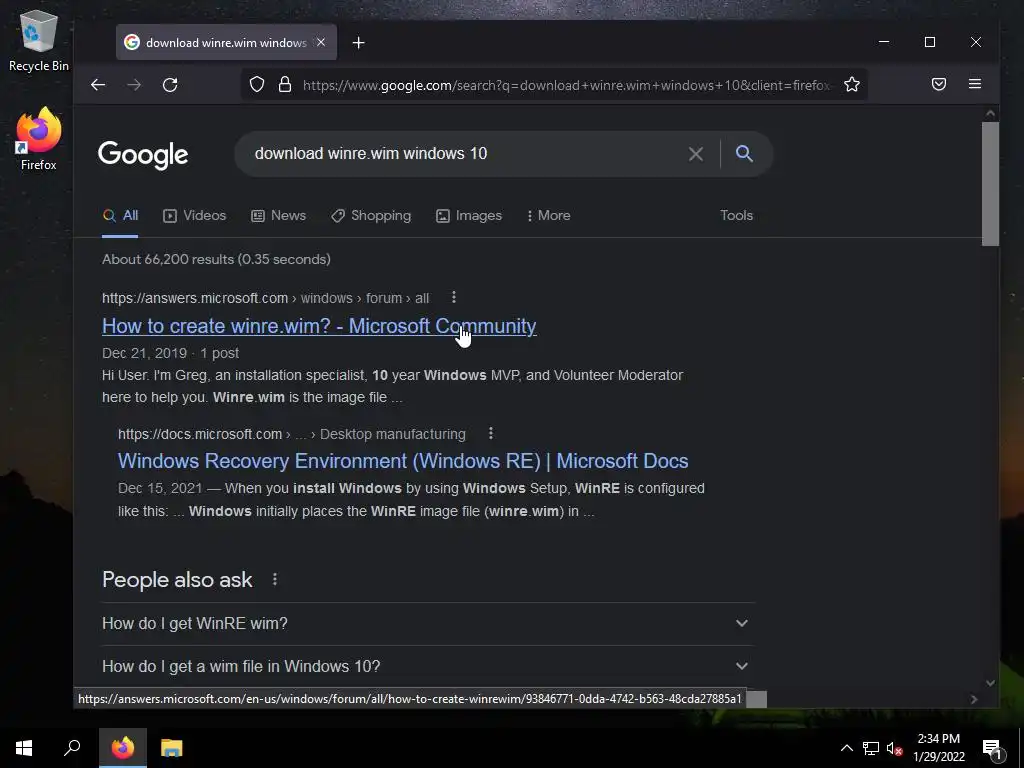Show hidden system tray icons
This screenshot has height=768, width=1024.
point(846,748)
